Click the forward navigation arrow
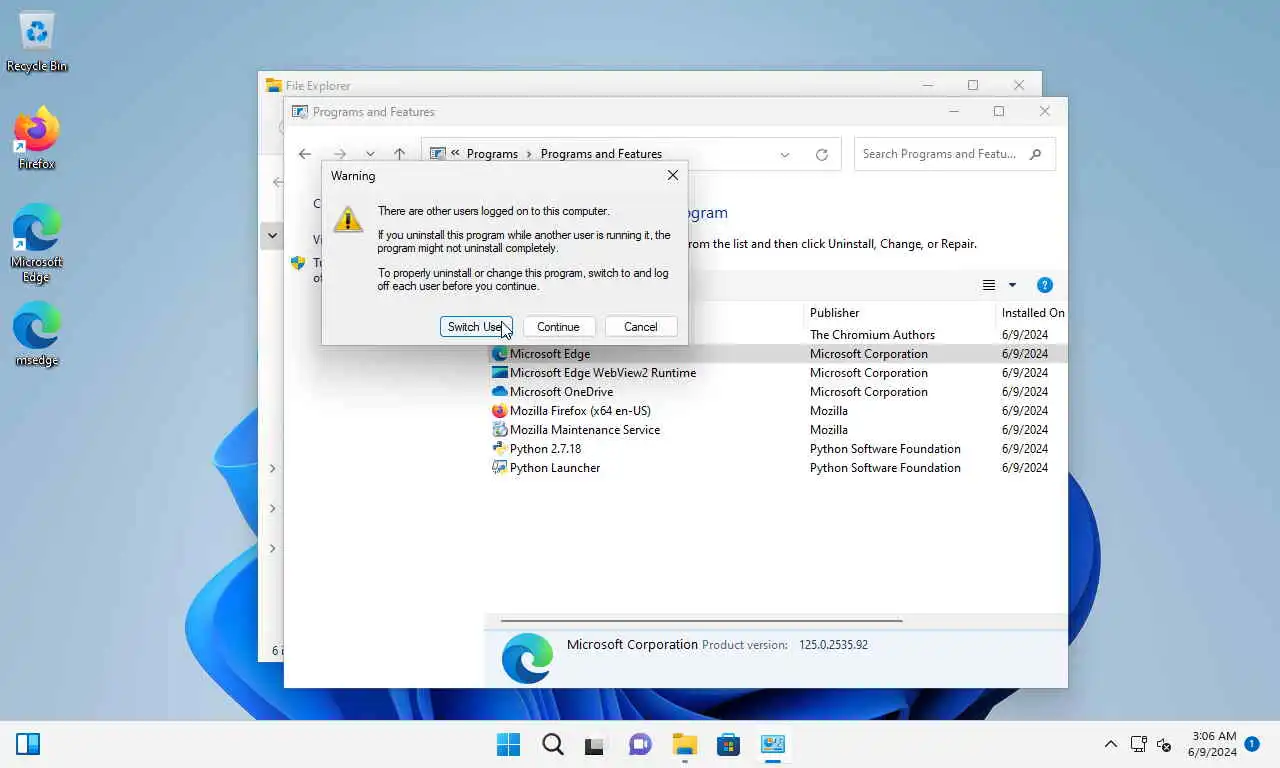 pyautogui.click(x=340, y=154)
